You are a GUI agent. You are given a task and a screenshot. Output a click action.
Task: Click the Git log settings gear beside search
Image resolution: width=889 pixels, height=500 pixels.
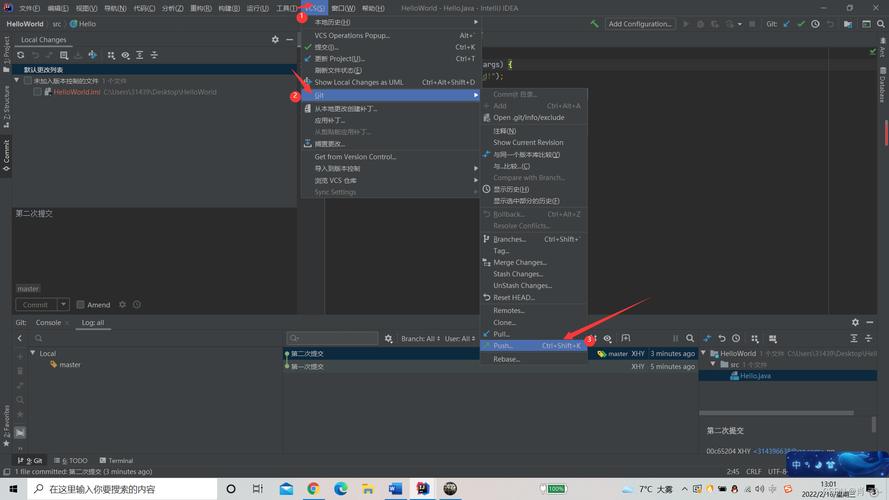point(388,338)
